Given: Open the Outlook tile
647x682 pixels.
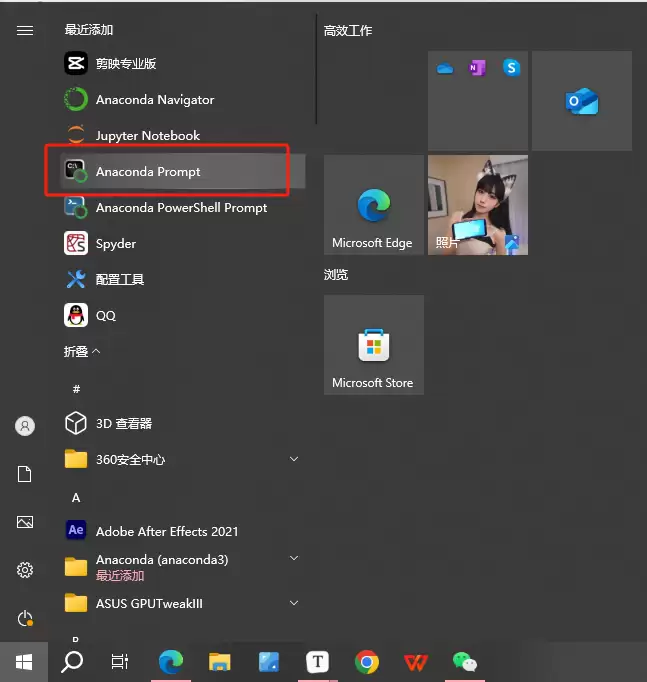Looking at the screenshot, I should coord(582,101).
